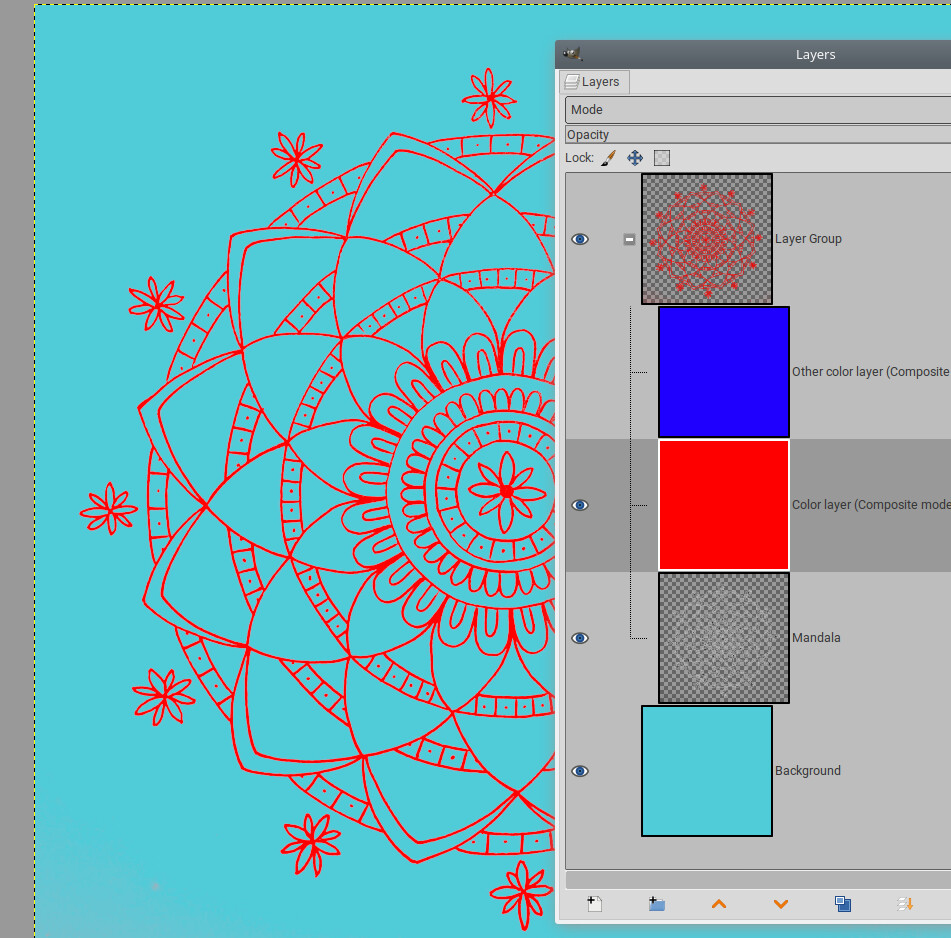This screenshot has height=938, width=951.
Task: Toggle visibility of the Mandala layer
Action: click(580, 638)
